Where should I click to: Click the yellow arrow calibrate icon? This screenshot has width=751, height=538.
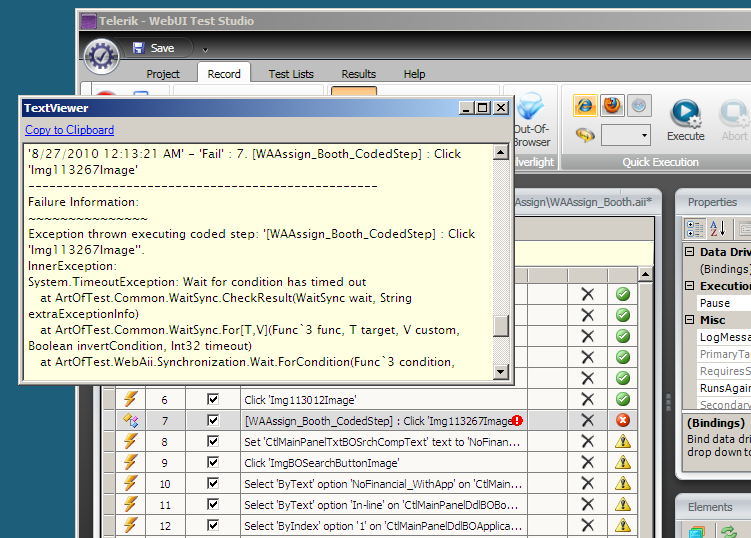click(585, 136)
